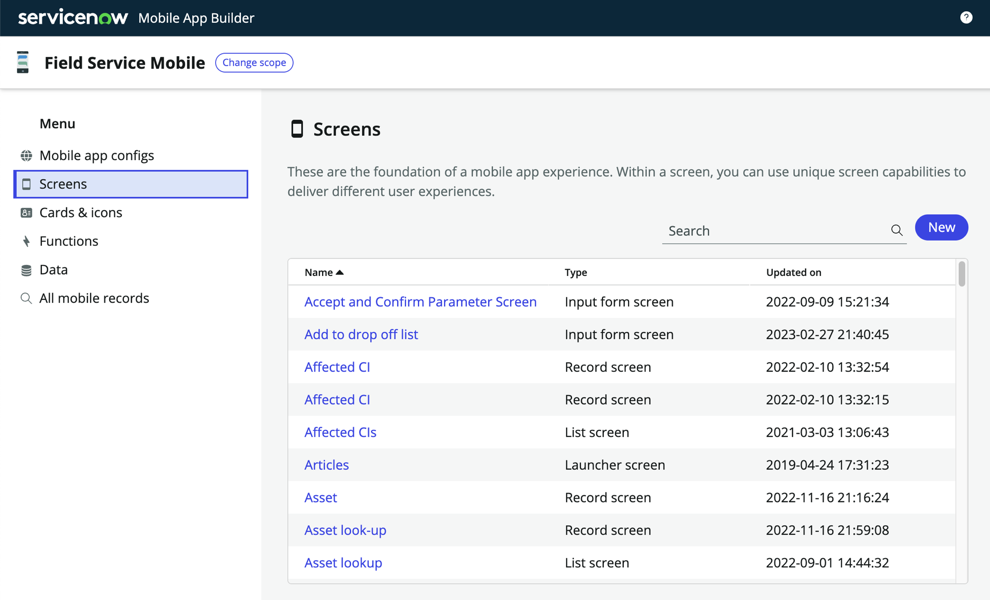The image size is (990, 600).
Task: Sort by the Updated on column header
Action: (x=794, y=272)
